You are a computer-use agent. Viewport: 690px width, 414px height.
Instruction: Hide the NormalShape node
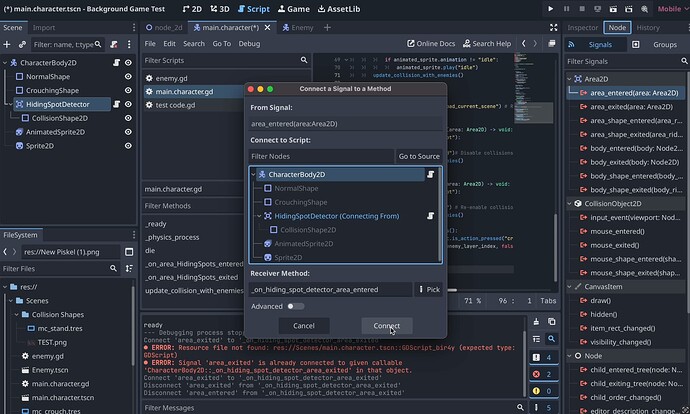pos(128,76)
